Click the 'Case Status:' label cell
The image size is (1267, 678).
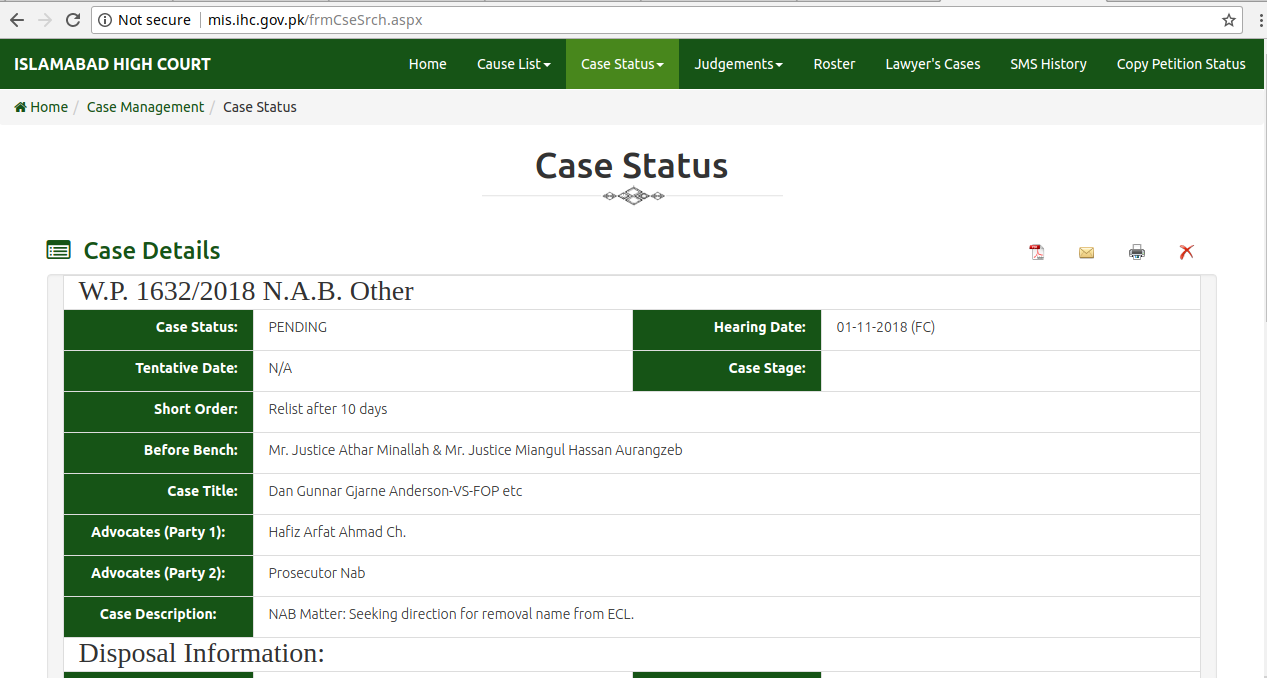coord(158,329)
